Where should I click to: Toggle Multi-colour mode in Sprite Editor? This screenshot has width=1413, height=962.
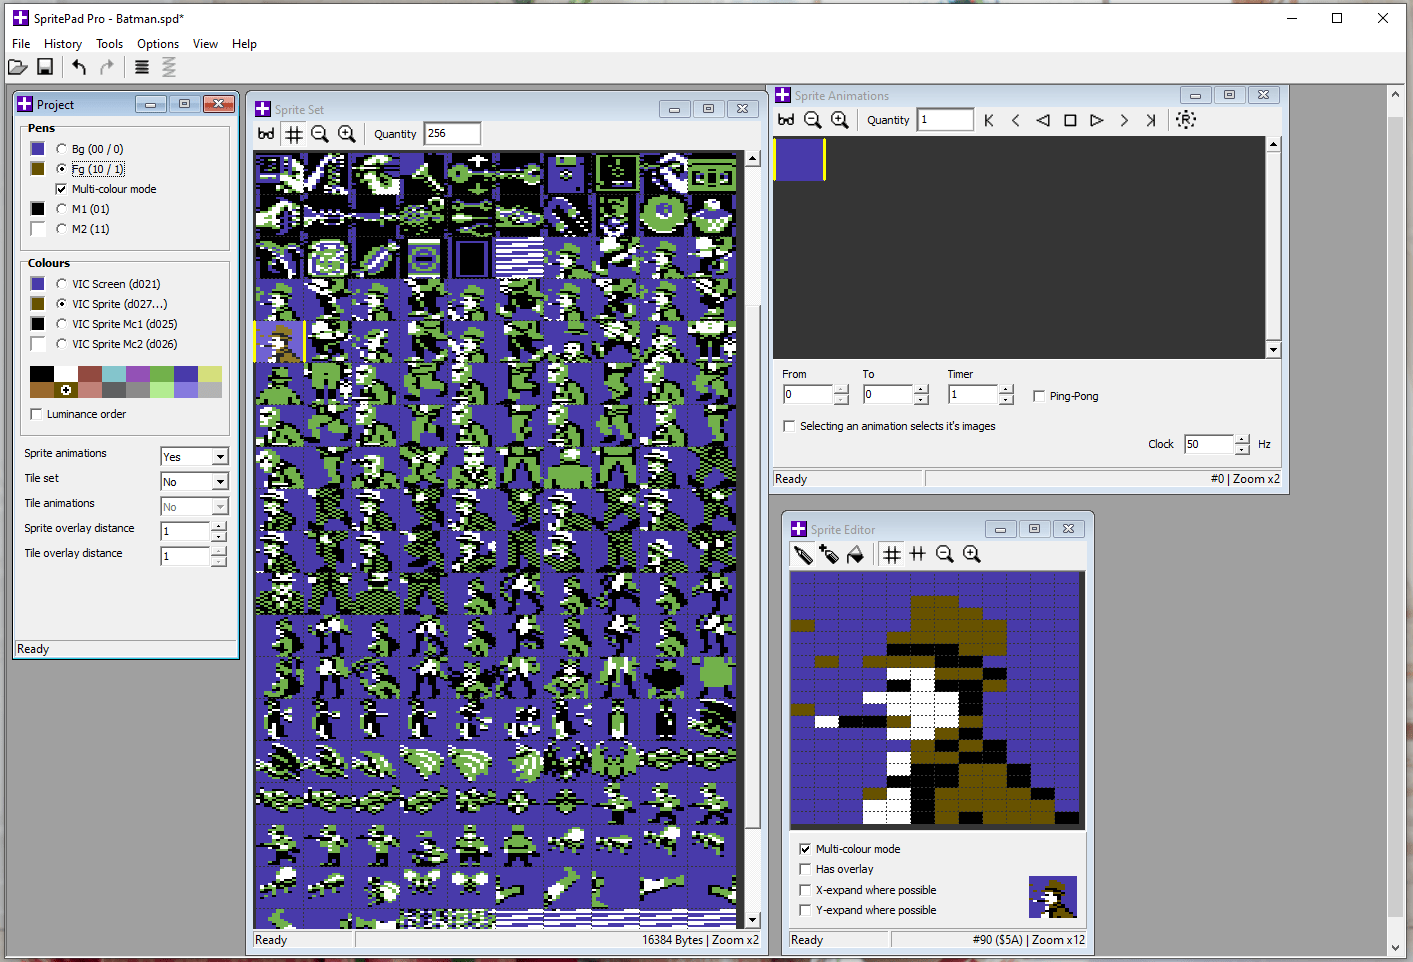coord(805,849)
